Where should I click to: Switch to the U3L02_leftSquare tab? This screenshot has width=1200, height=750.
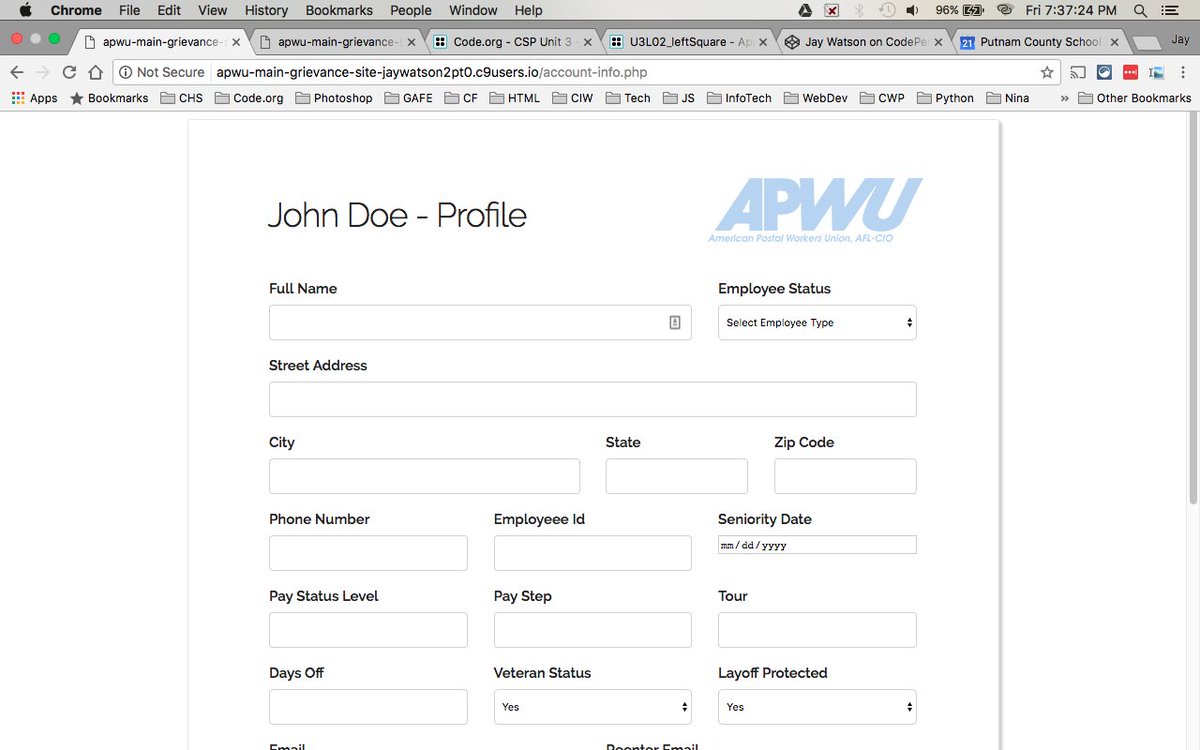click(x=688, y=42)
